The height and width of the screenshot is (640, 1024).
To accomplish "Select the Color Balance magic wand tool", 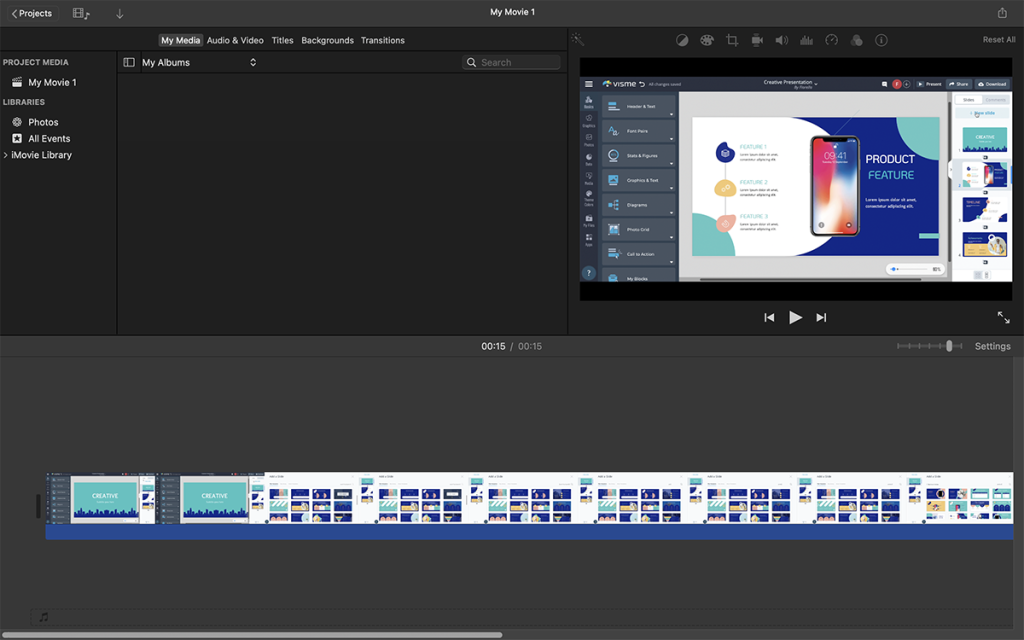I will click(682, 40).
